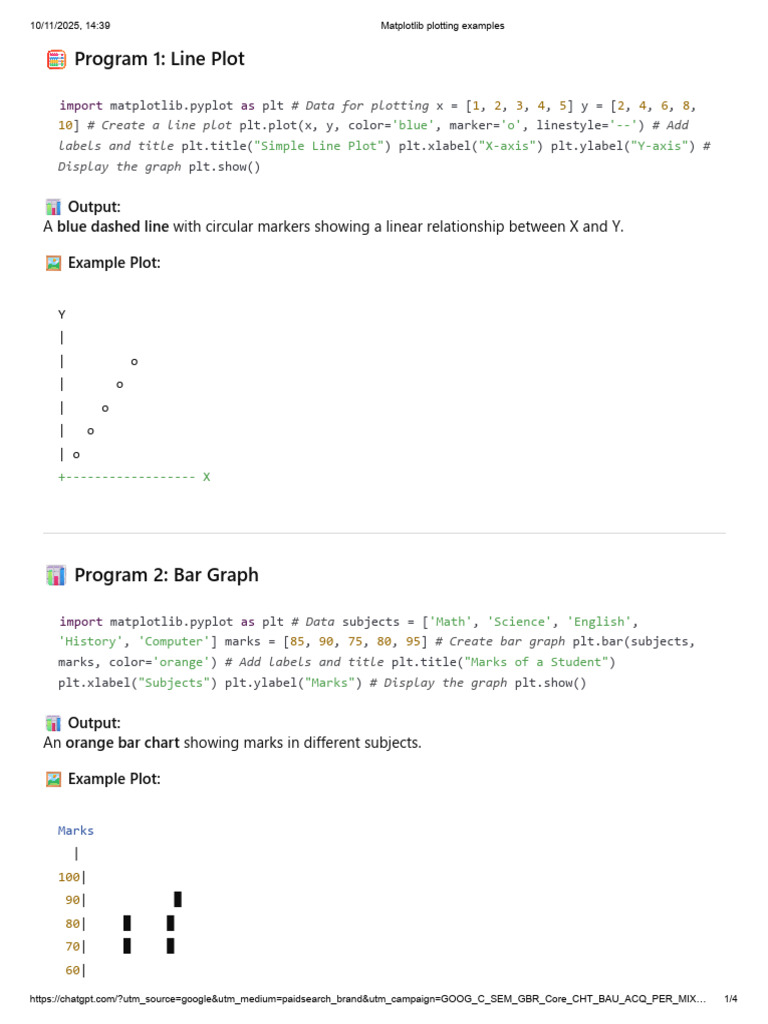
Task: Open the chatgpt.com URL in the footer
Action: click(x=369, y=999)
